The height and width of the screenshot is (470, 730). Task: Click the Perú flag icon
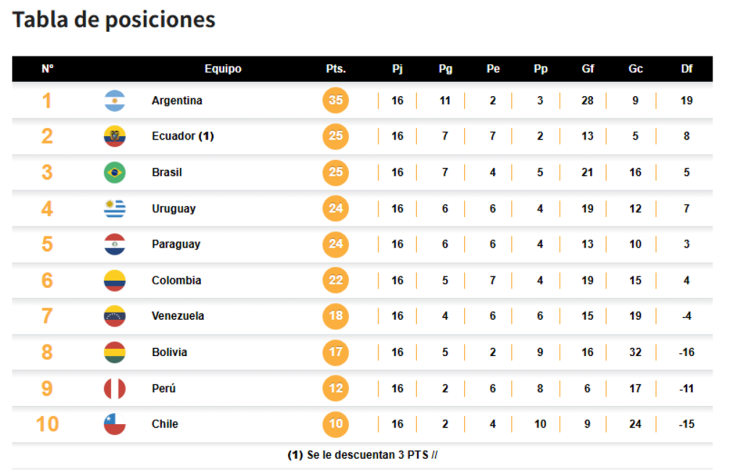(115, 388)
